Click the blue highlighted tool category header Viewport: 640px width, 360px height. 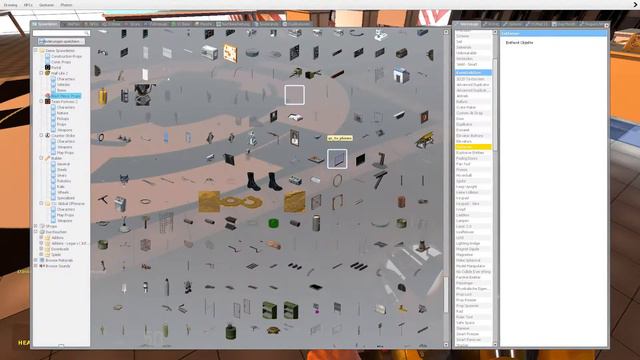pos(473,72)
